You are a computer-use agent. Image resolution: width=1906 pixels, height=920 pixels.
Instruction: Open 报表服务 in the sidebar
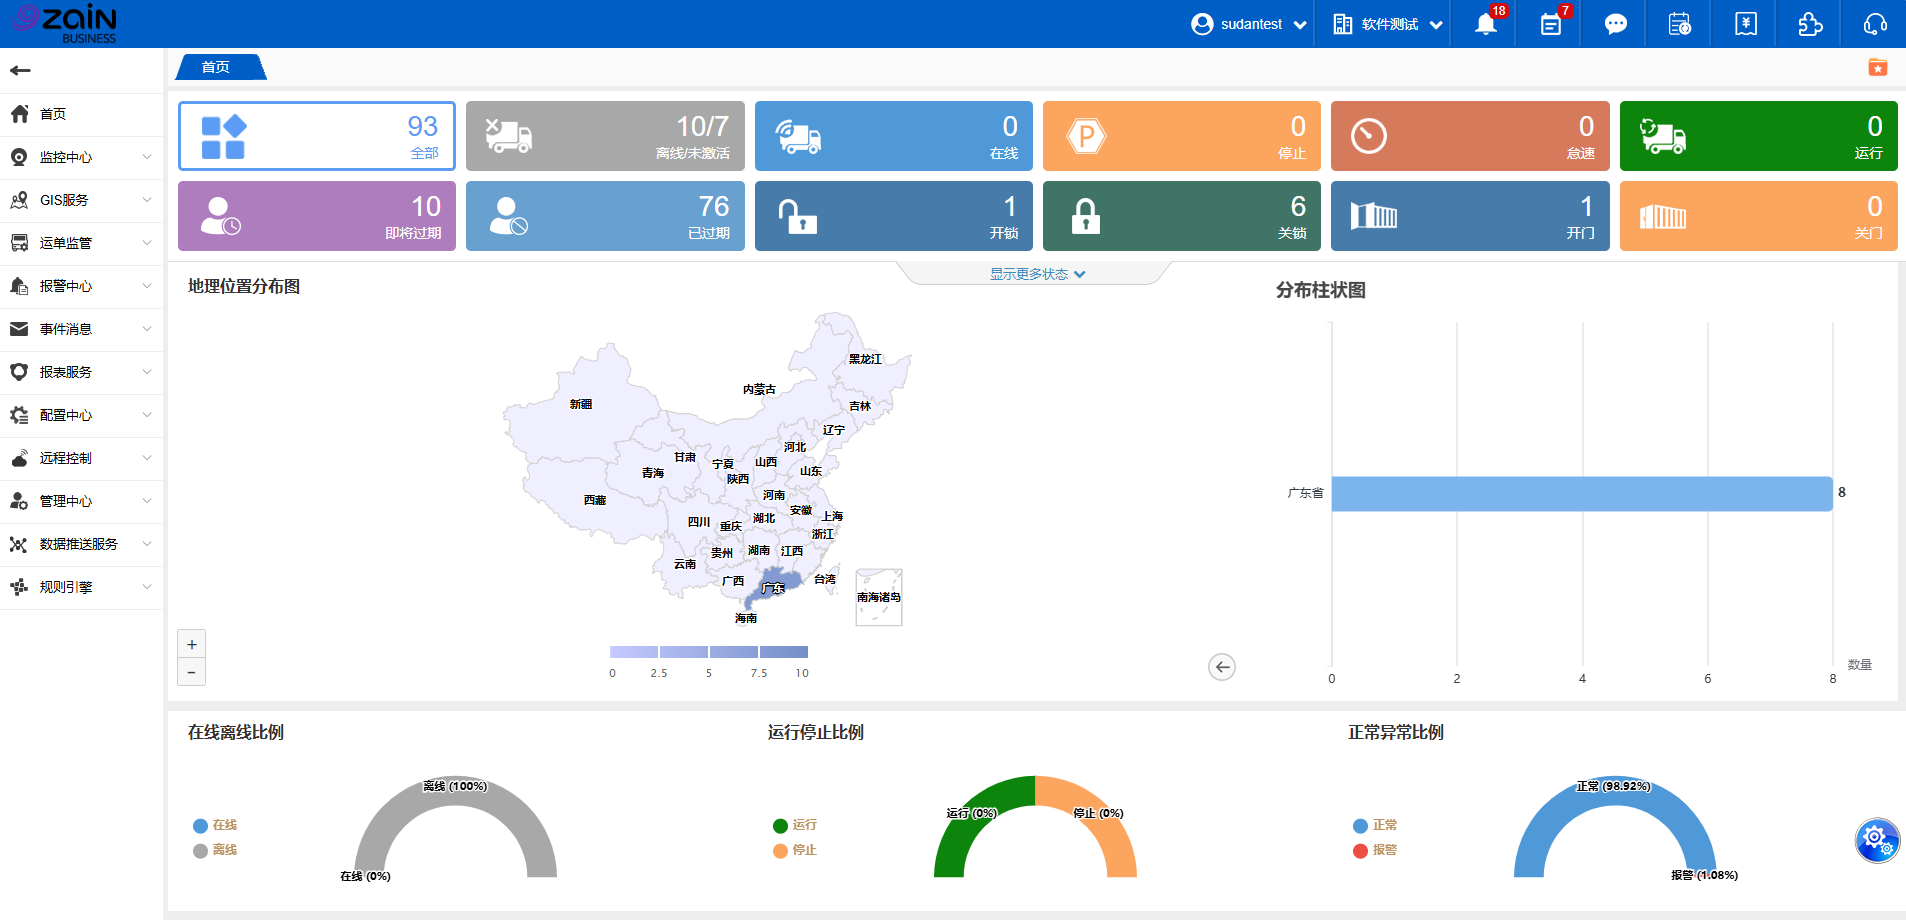click(x=80, y=372)
